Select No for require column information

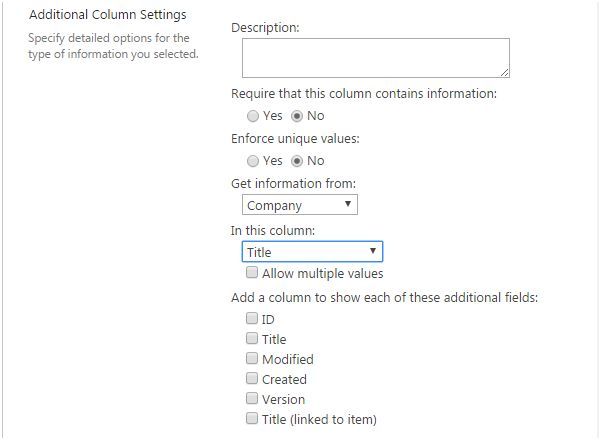pyautogui.click(x=297, y=116)
